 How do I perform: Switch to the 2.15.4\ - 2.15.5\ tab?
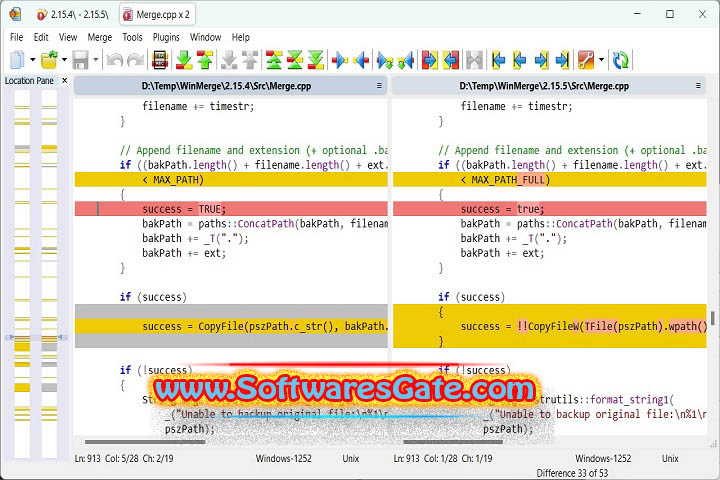[x=73, y=14]
